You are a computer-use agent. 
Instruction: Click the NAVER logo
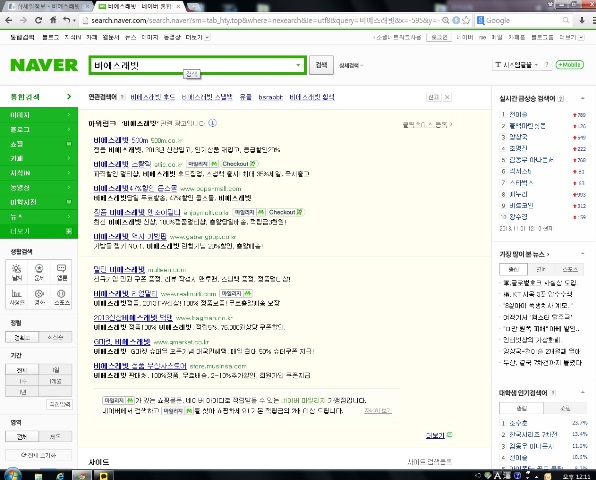44,65
